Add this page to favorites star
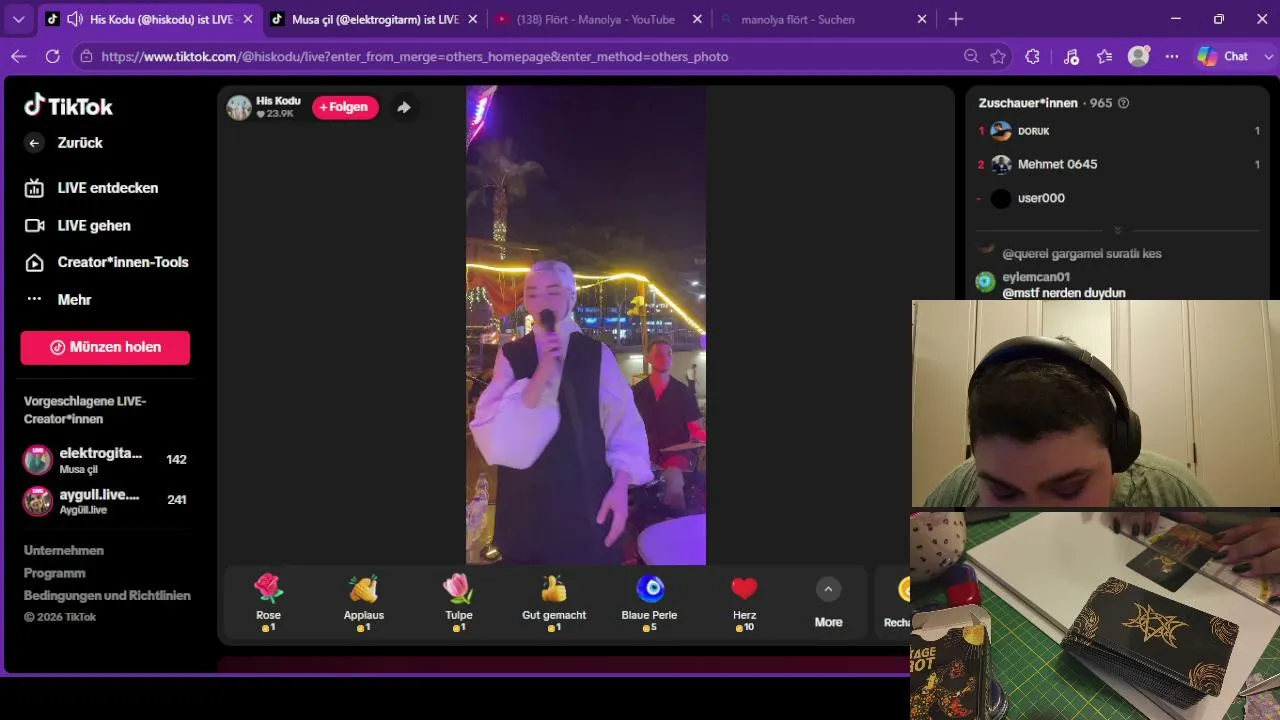 (x=998, y=57)
